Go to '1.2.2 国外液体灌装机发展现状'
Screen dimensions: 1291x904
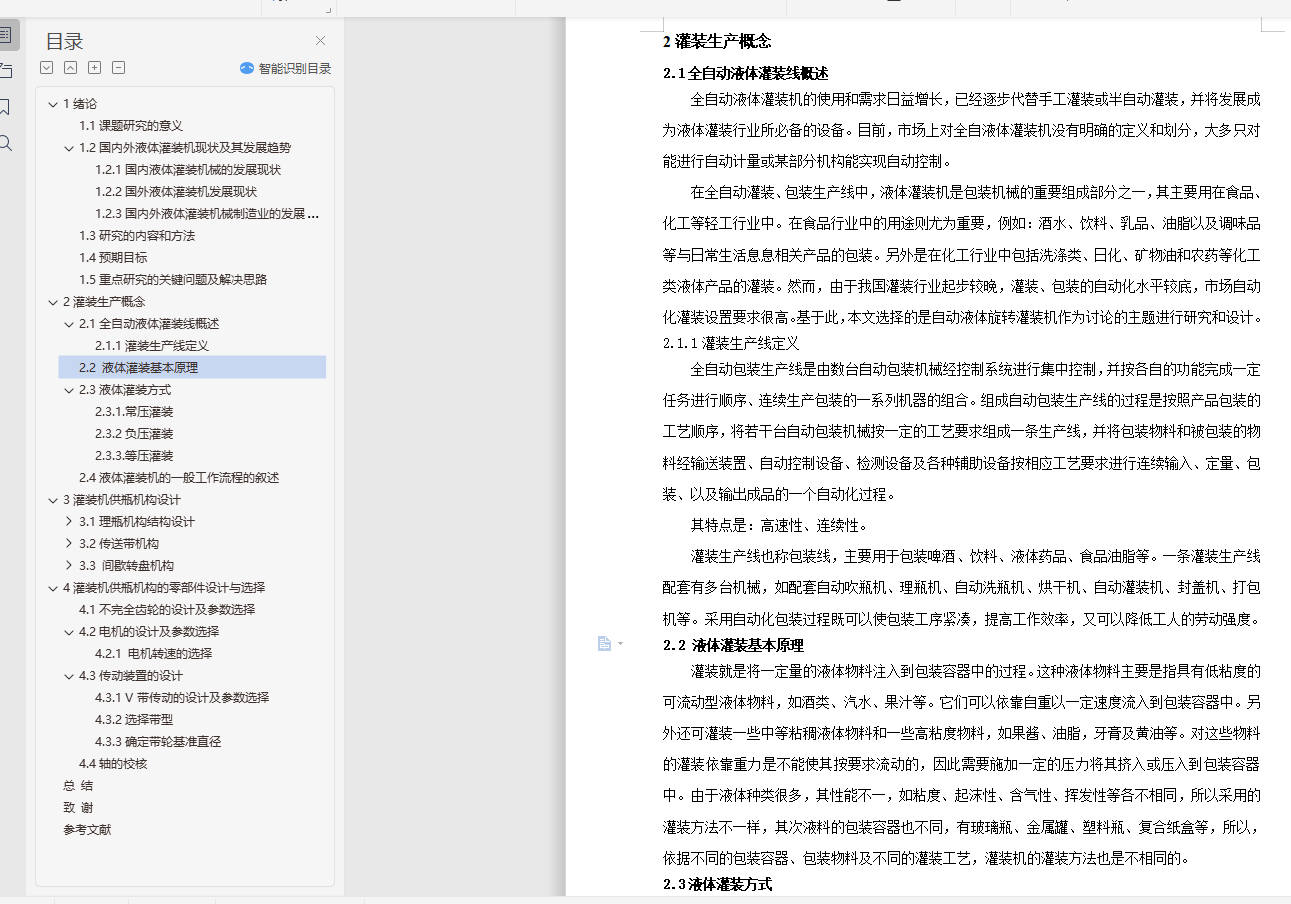coord(176,191)
